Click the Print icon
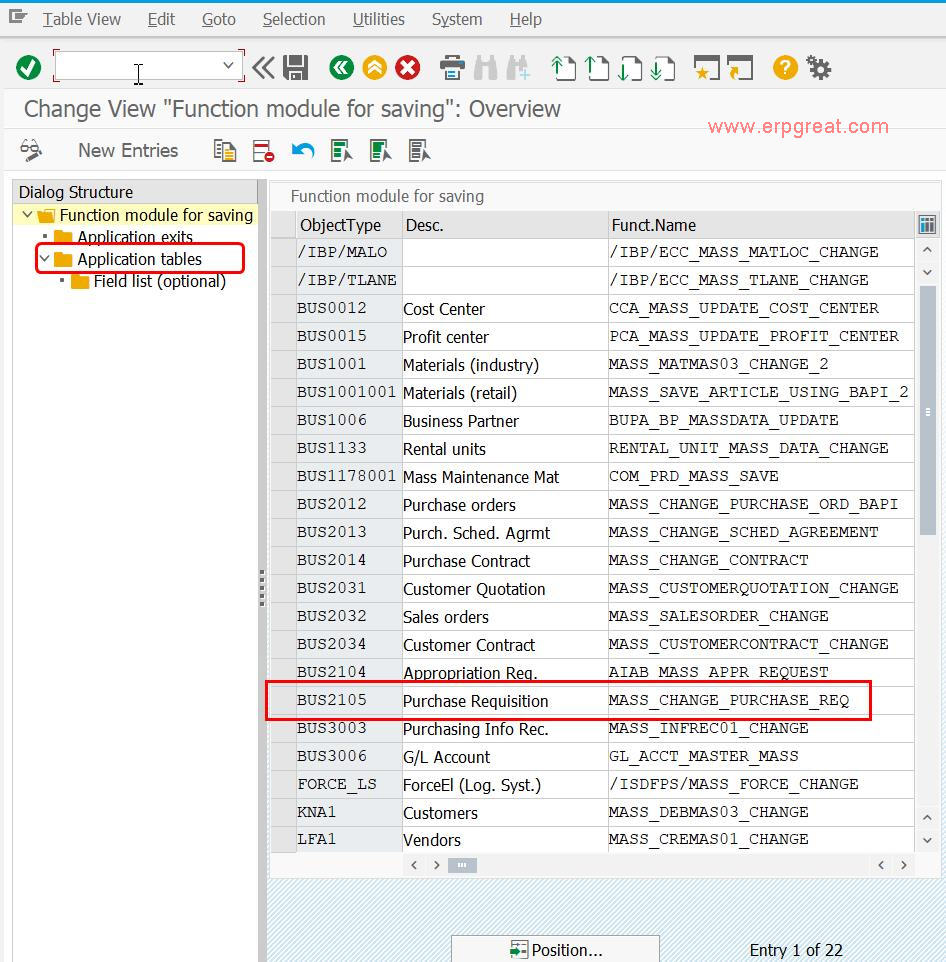Viewport: 946px width, 962px height. click(x=452, y=67)
